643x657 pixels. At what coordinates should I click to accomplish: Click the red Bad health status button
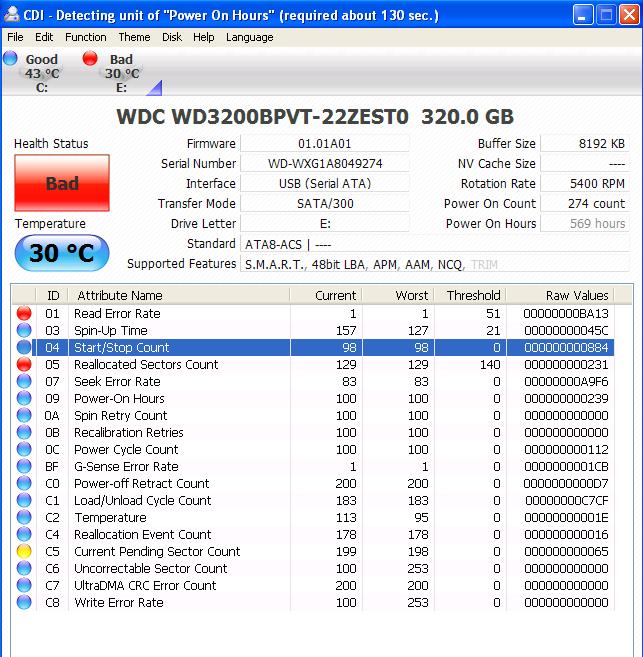click(x=62, y=183)
